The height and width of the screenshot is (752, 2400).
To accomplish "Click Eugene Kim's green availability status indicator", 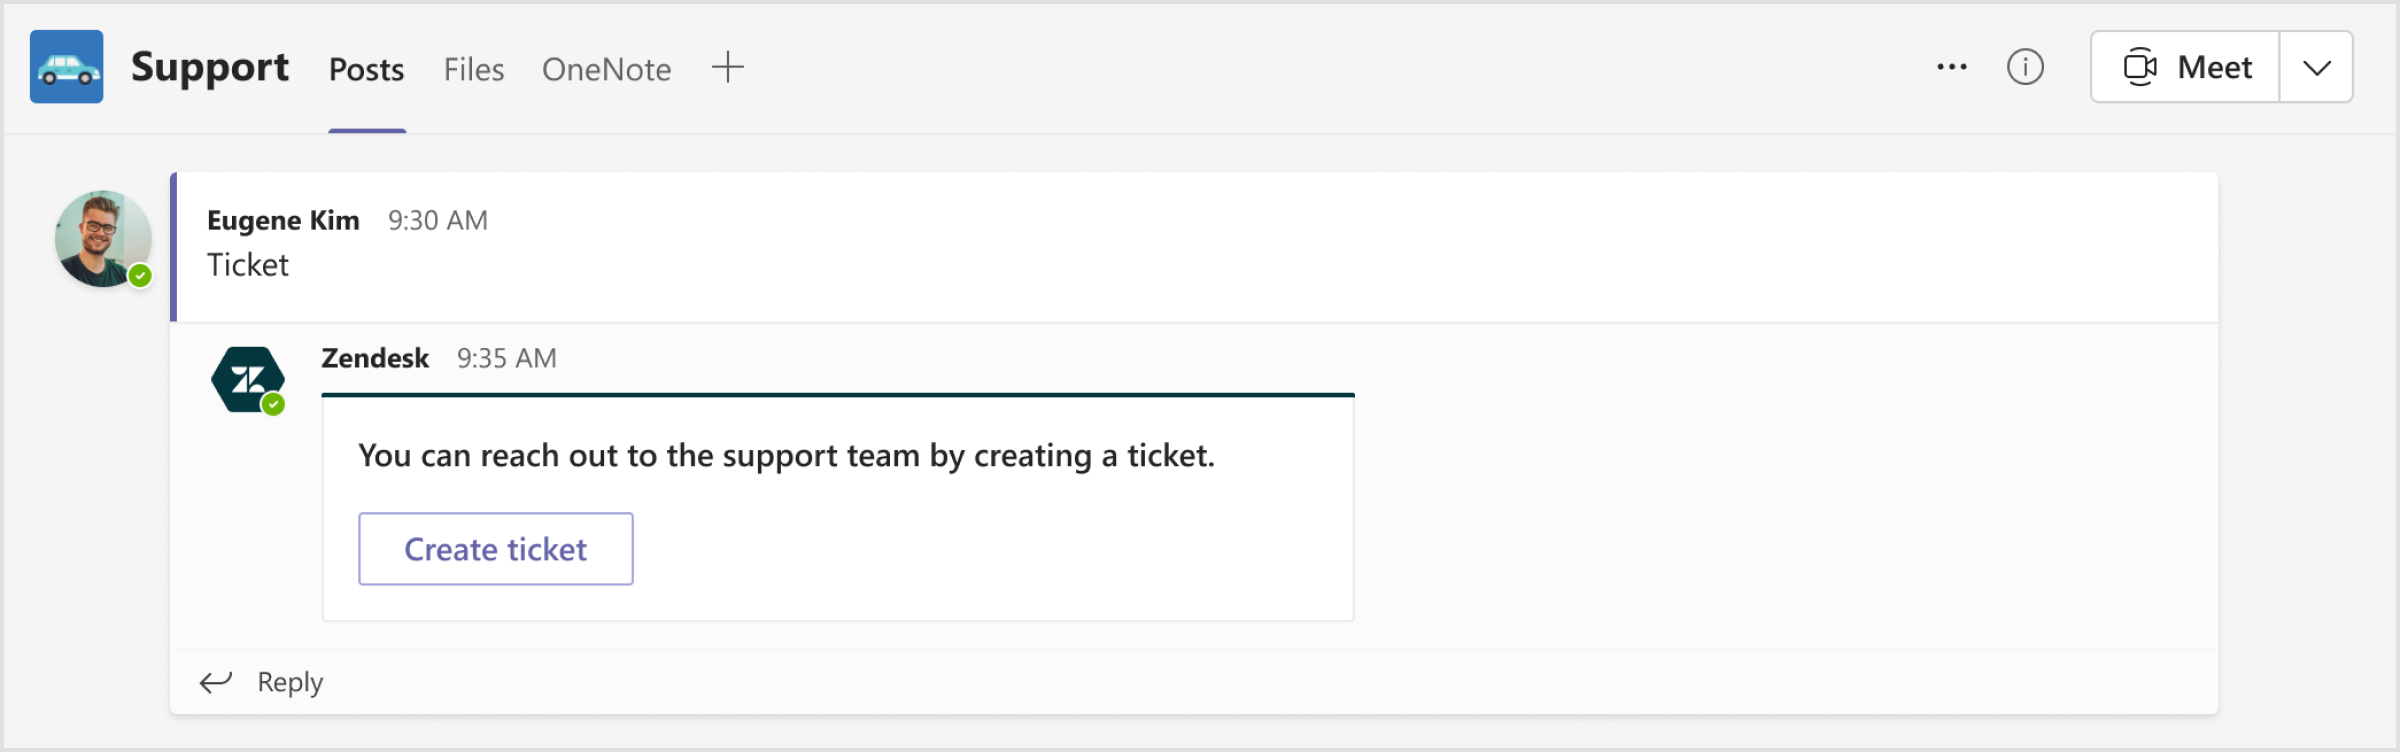I will click(x=141, y=277).
